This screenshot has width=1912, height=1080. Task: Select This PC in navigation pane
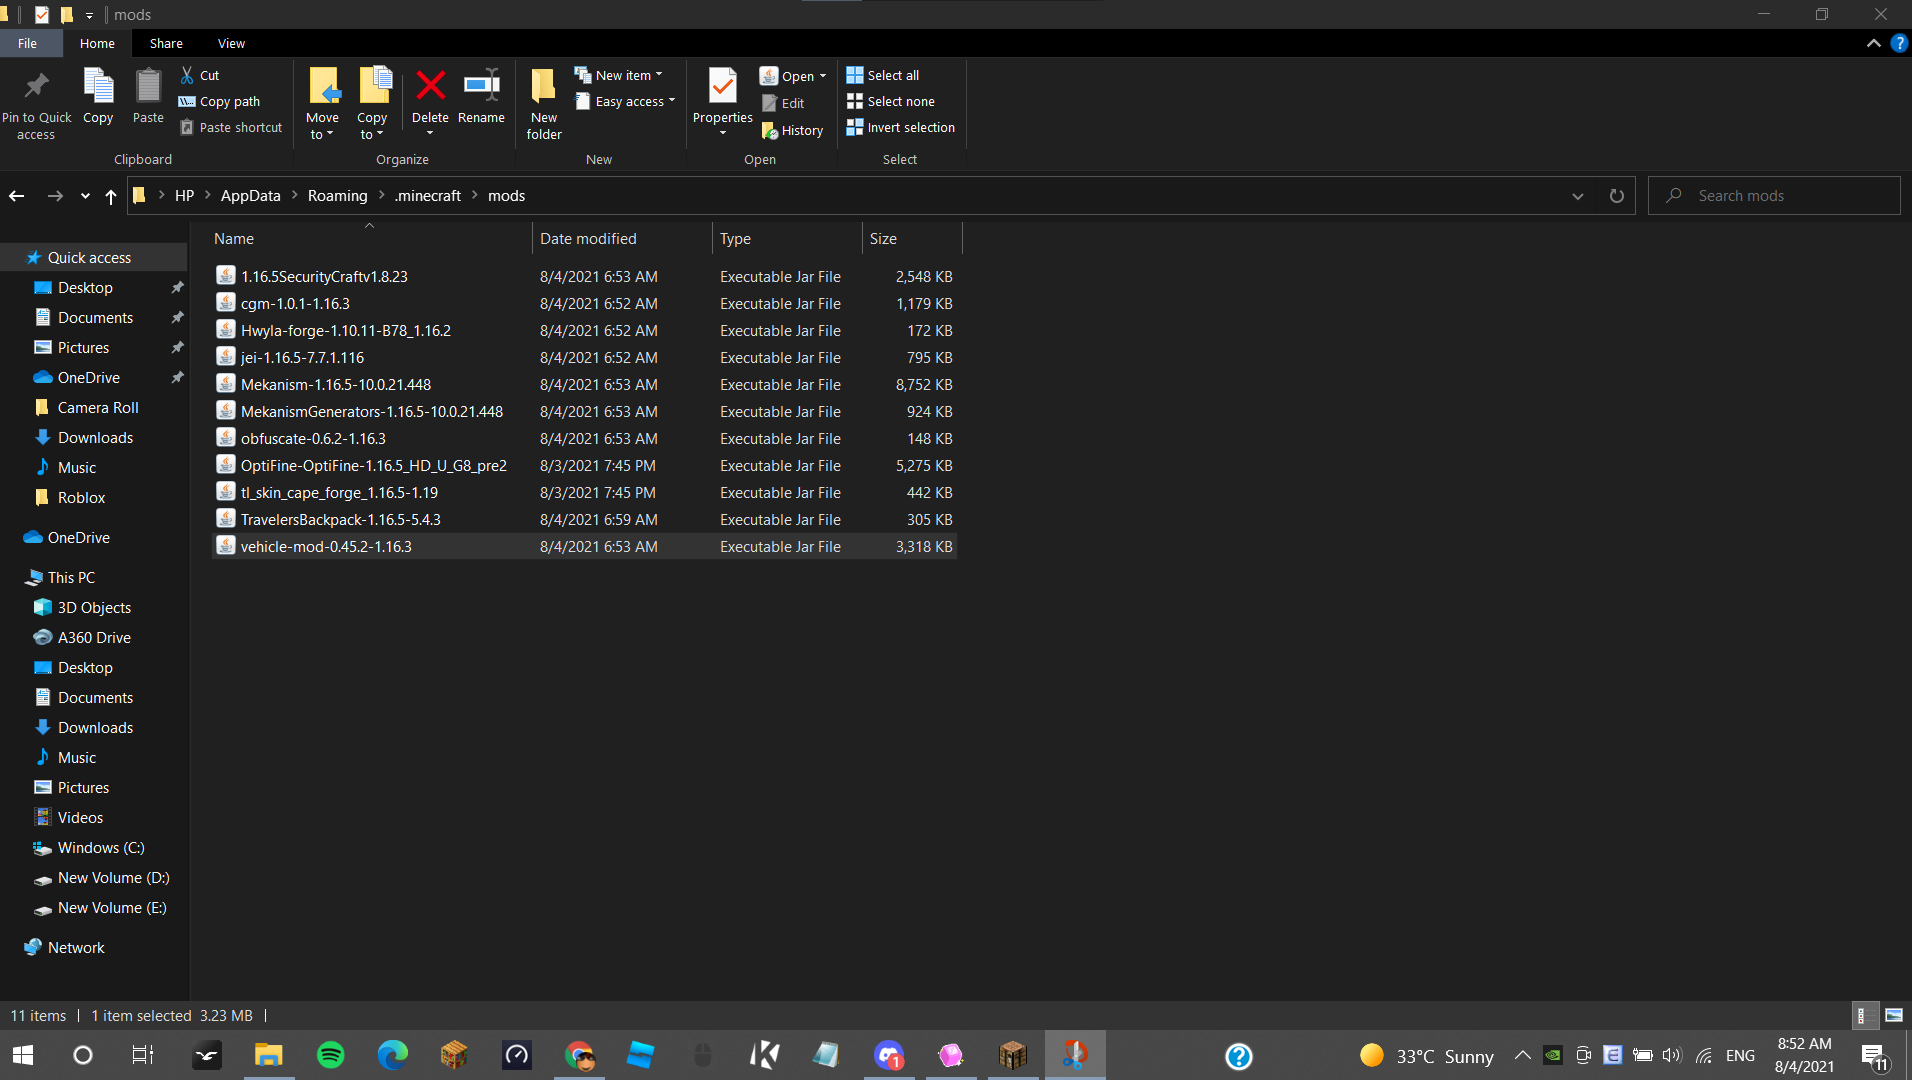click(71, 578)
